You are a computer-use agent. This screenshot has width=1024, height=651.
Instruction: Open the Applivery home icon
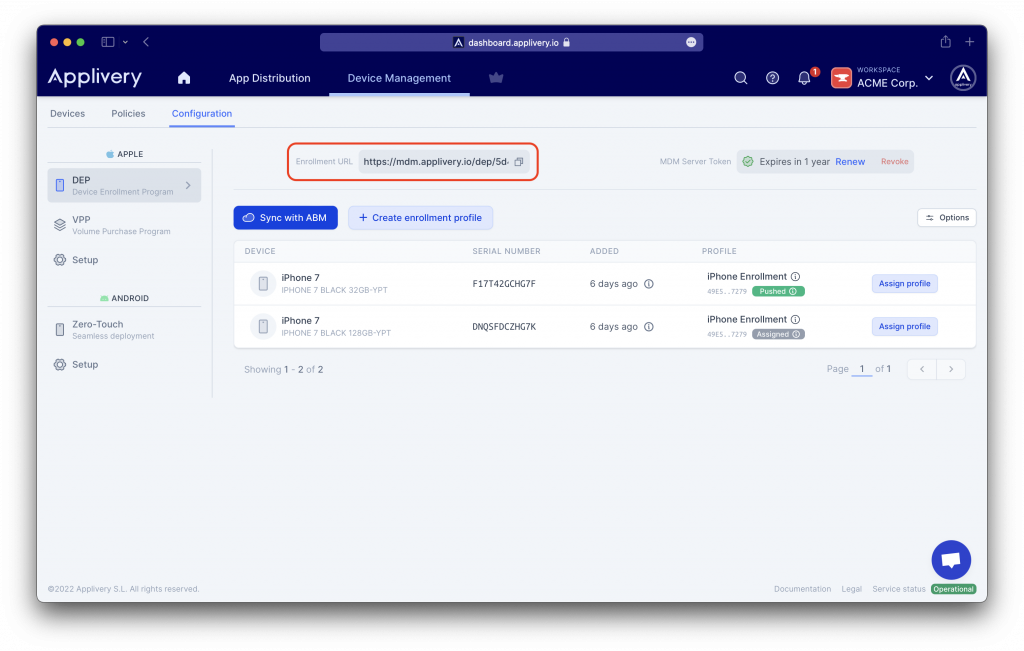(184, 78)
